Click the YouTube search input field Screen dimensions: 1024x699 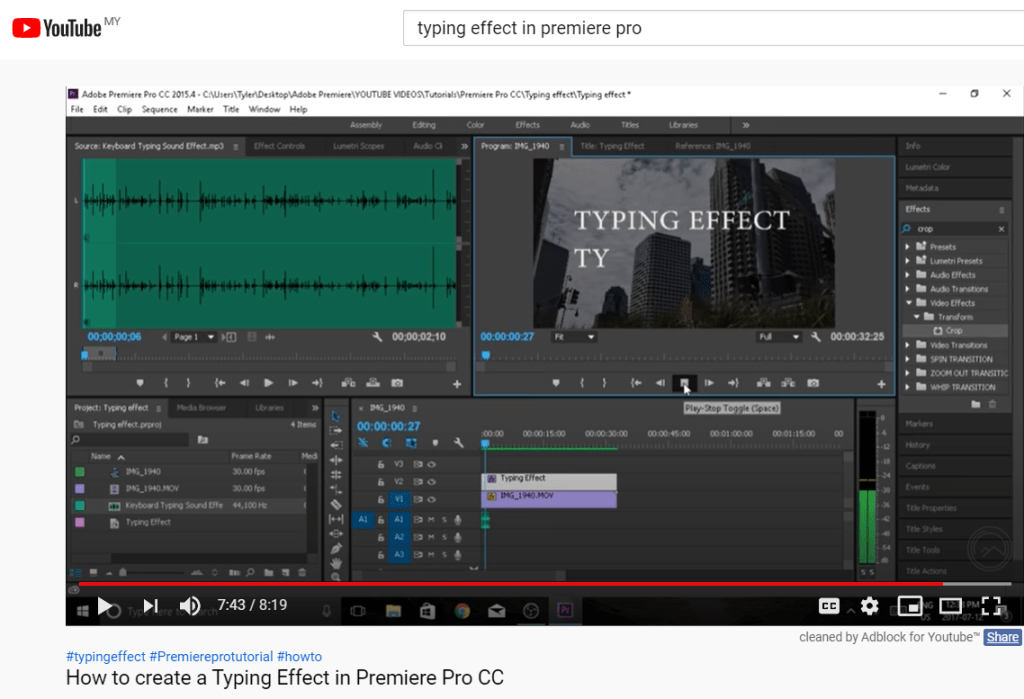coord(710,28)
